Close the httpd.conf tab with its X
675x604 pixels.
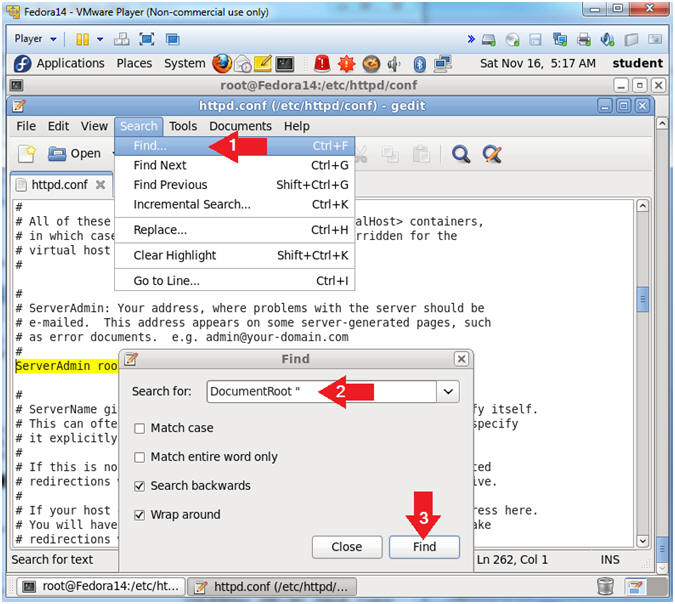click(x=100, y=185)
